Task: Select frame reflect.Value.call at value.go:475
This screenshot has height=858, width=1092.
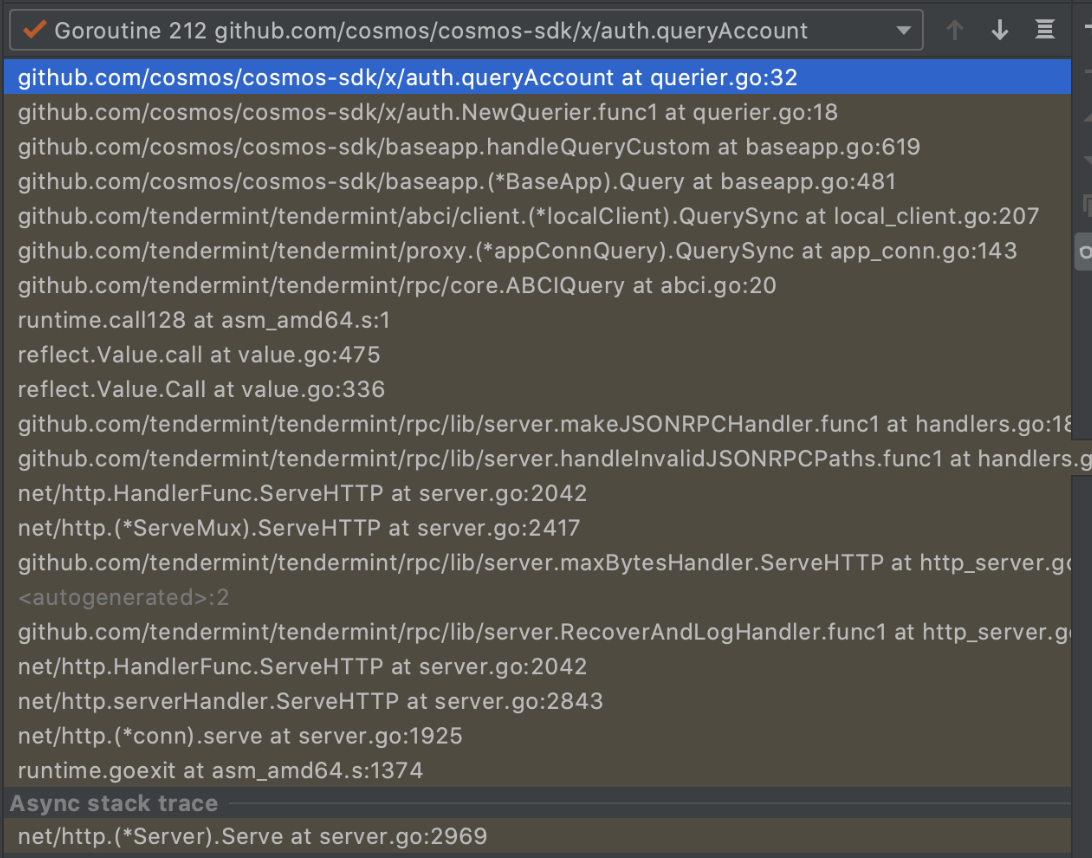Action: (537, 354)
